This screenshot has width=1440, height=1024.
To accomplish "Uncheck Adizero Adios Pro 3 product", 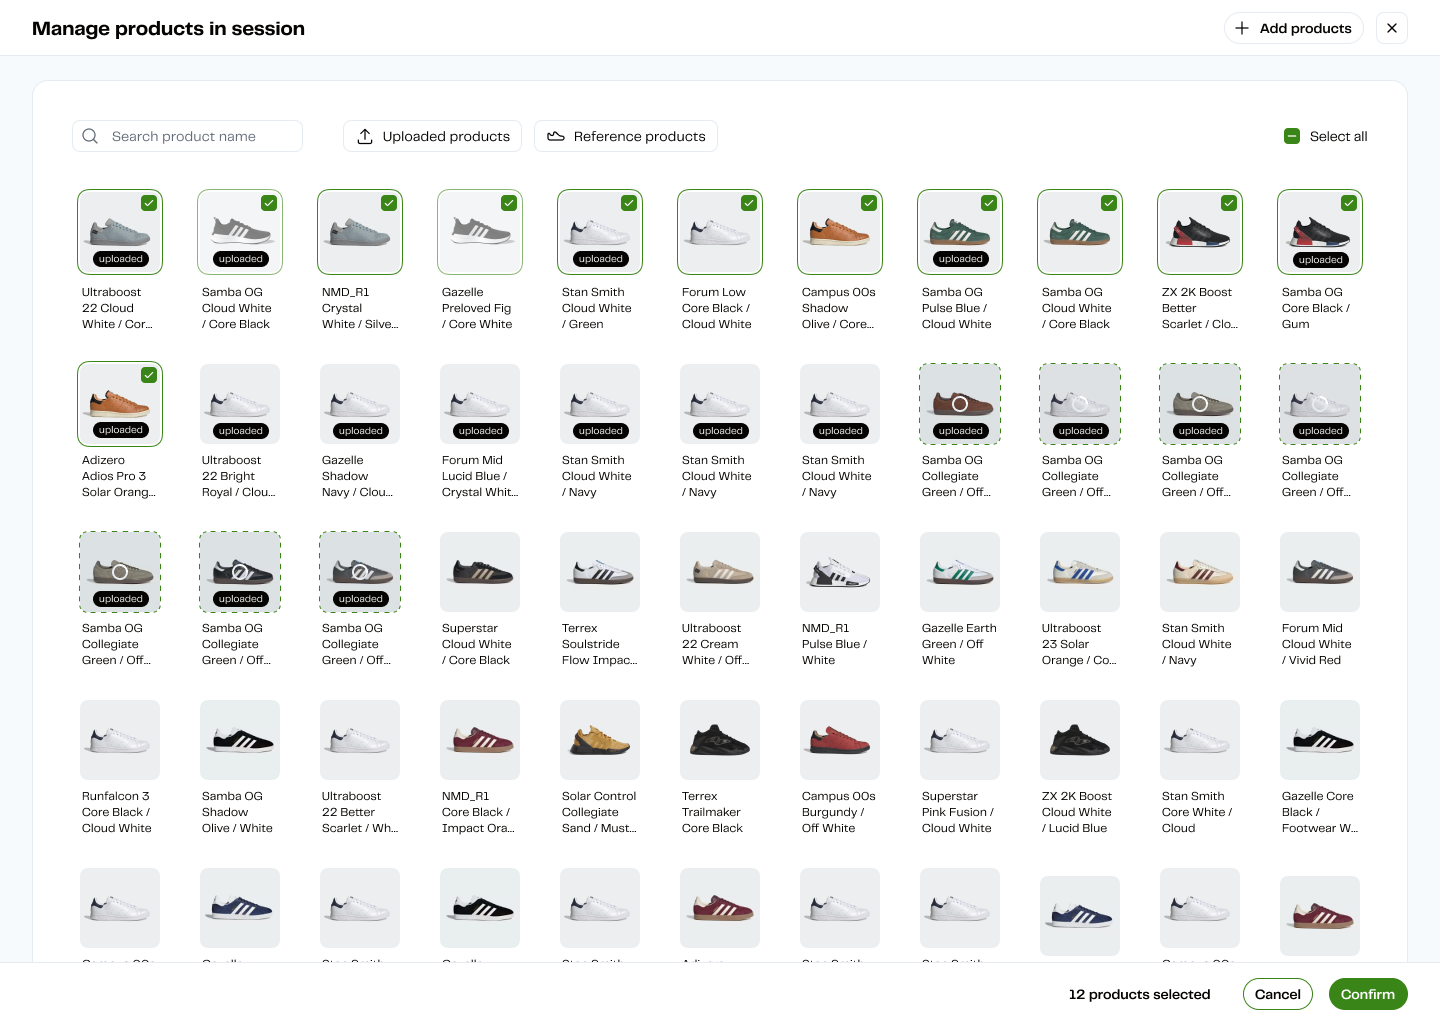I will coord(149,375).
